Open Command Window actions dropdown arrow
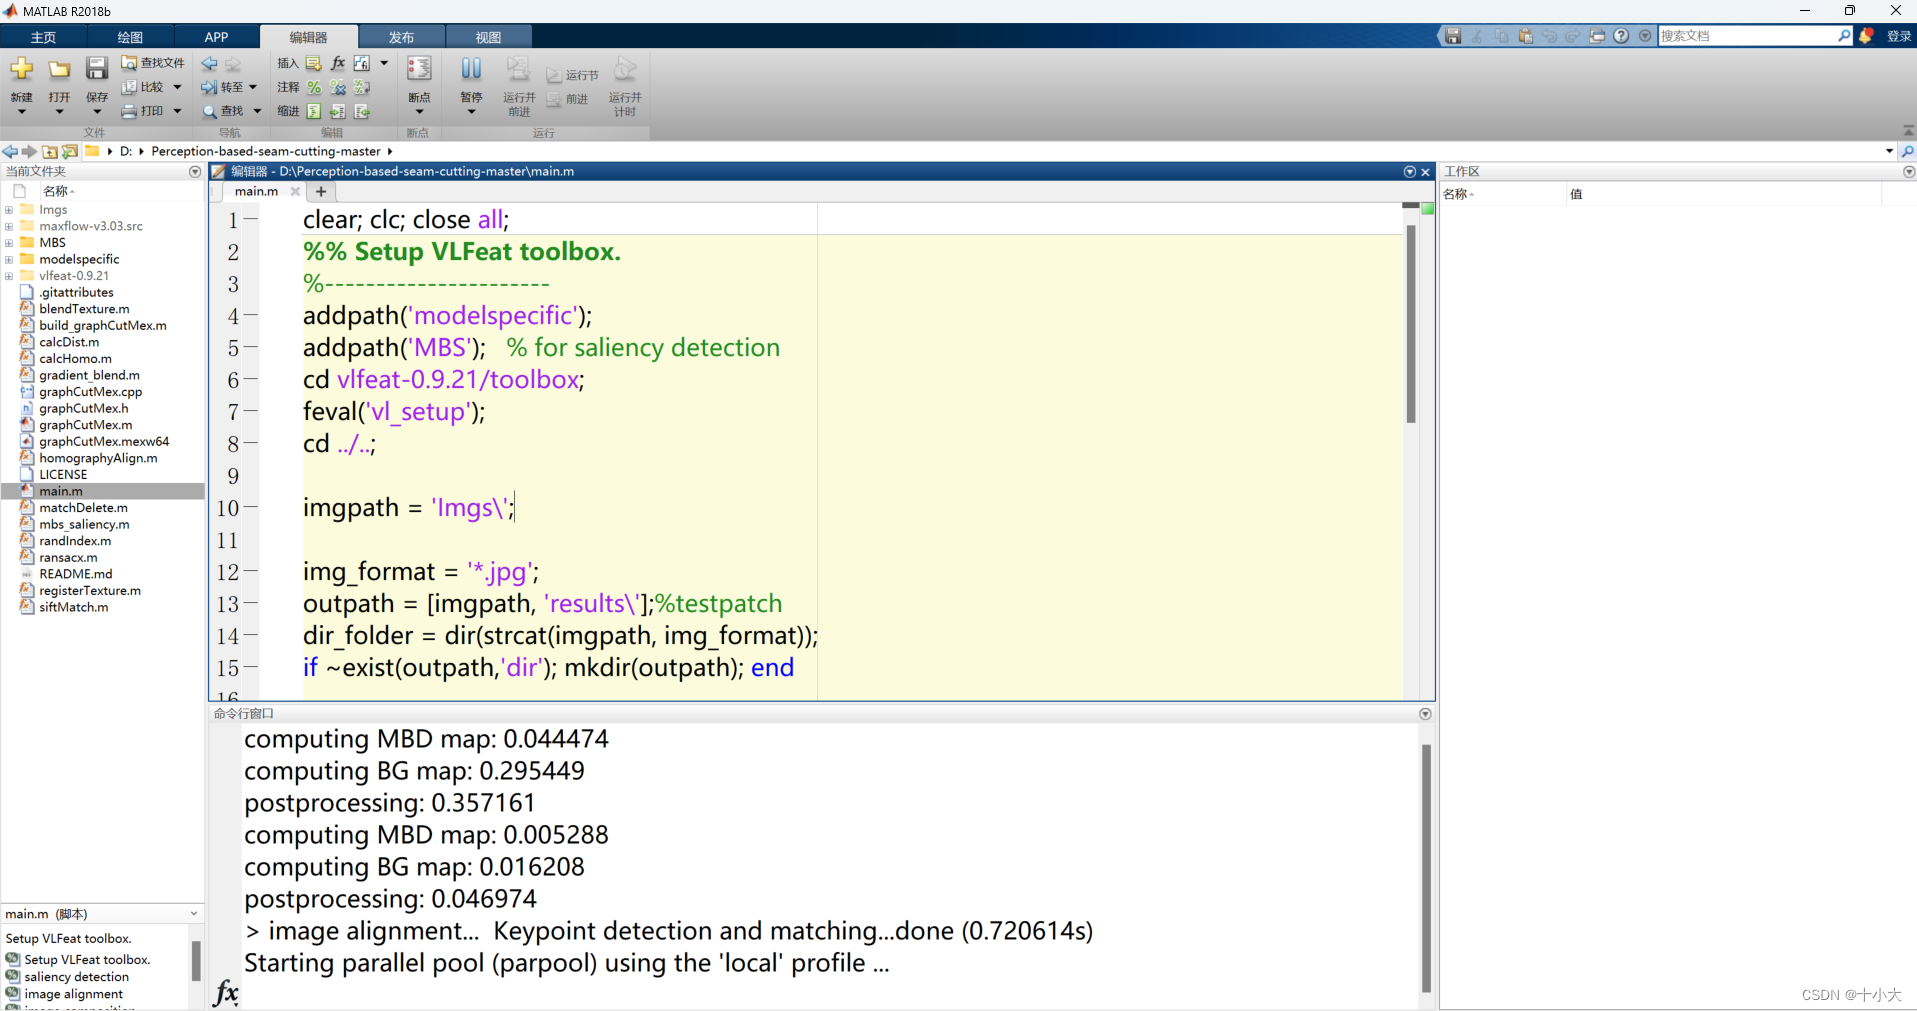Viewport: 1917px width, 1011px height. tap(1425, 714)
